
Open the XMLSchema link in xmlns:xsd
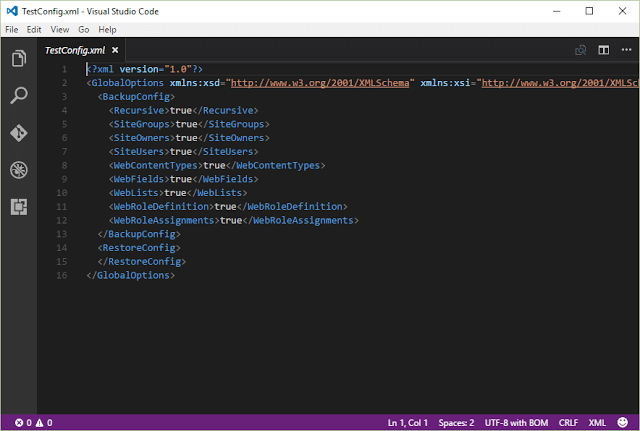pyautogui.click(x=320, y=83)
